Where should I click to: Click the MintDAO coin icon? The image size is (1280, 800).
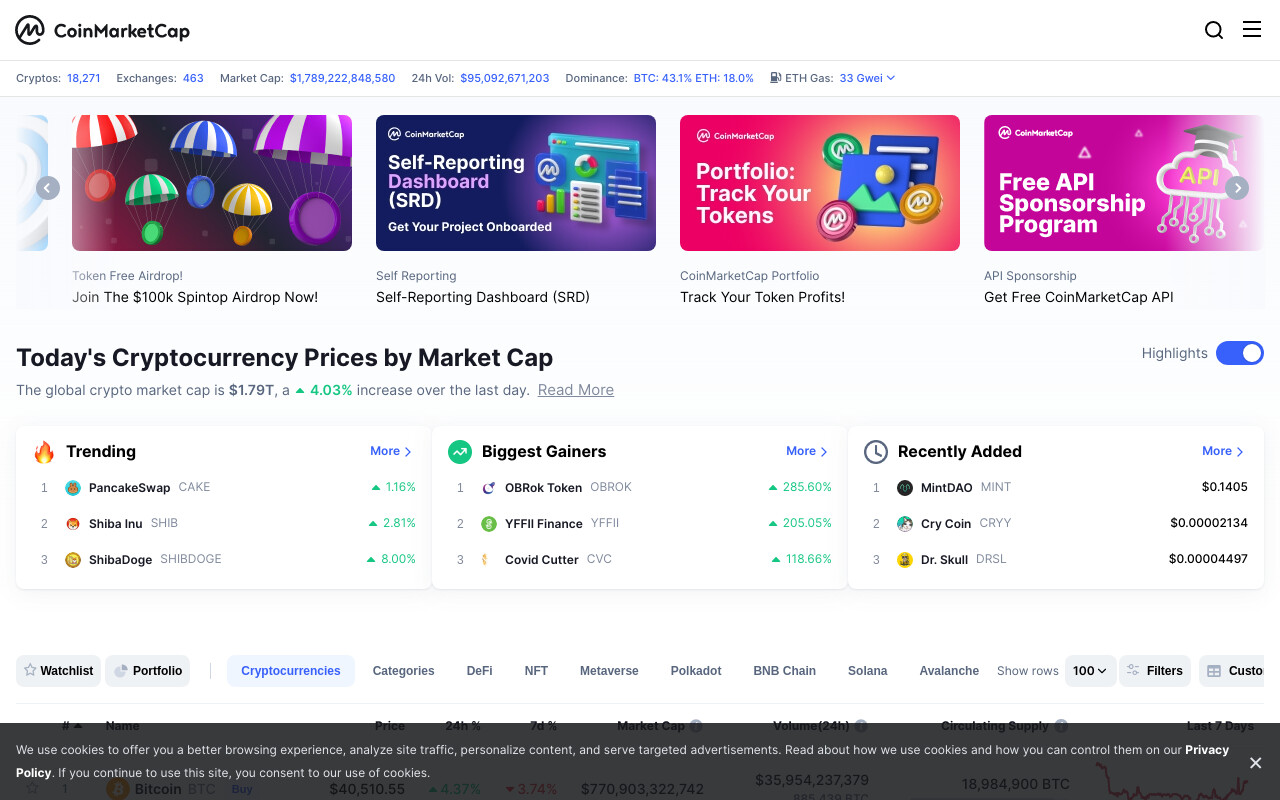(905, 488)
